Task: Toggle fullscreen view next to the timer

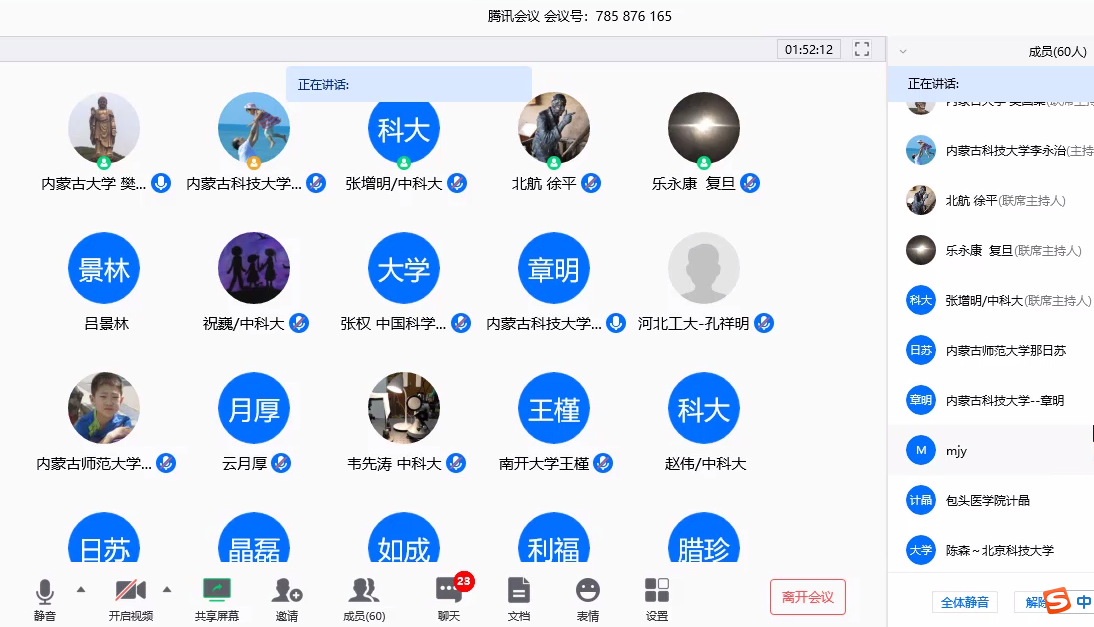Action: [x=862, y=49]
